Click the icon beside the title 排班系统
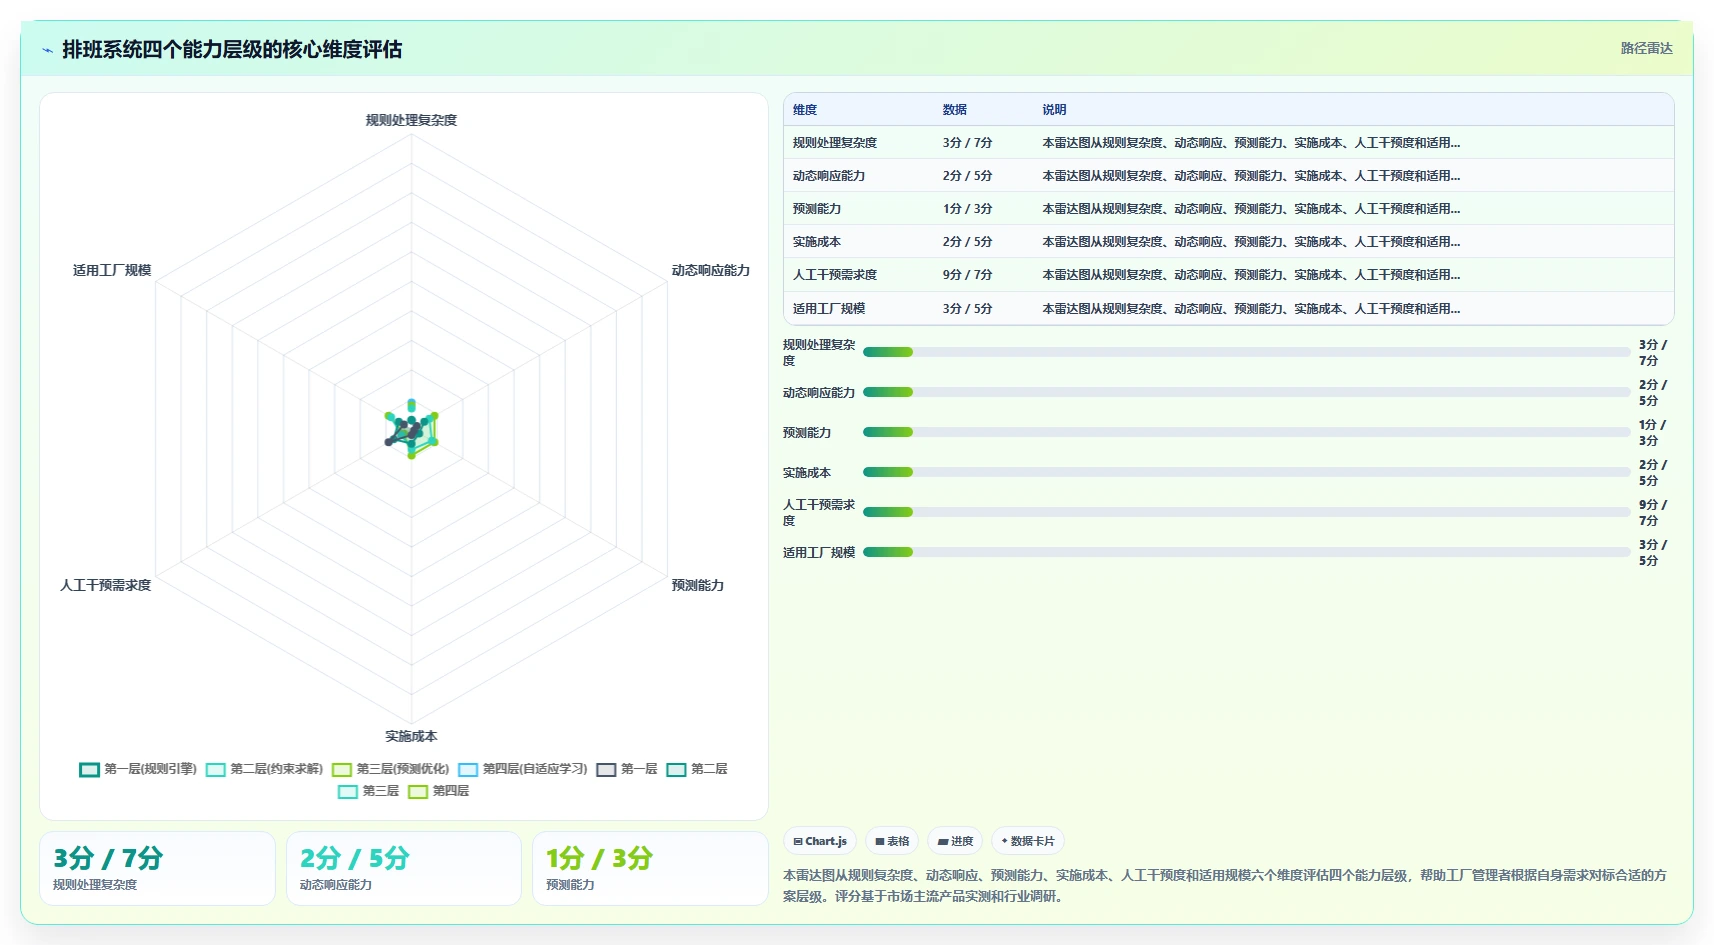The image size is (1714, 945). tap(47, 50)
